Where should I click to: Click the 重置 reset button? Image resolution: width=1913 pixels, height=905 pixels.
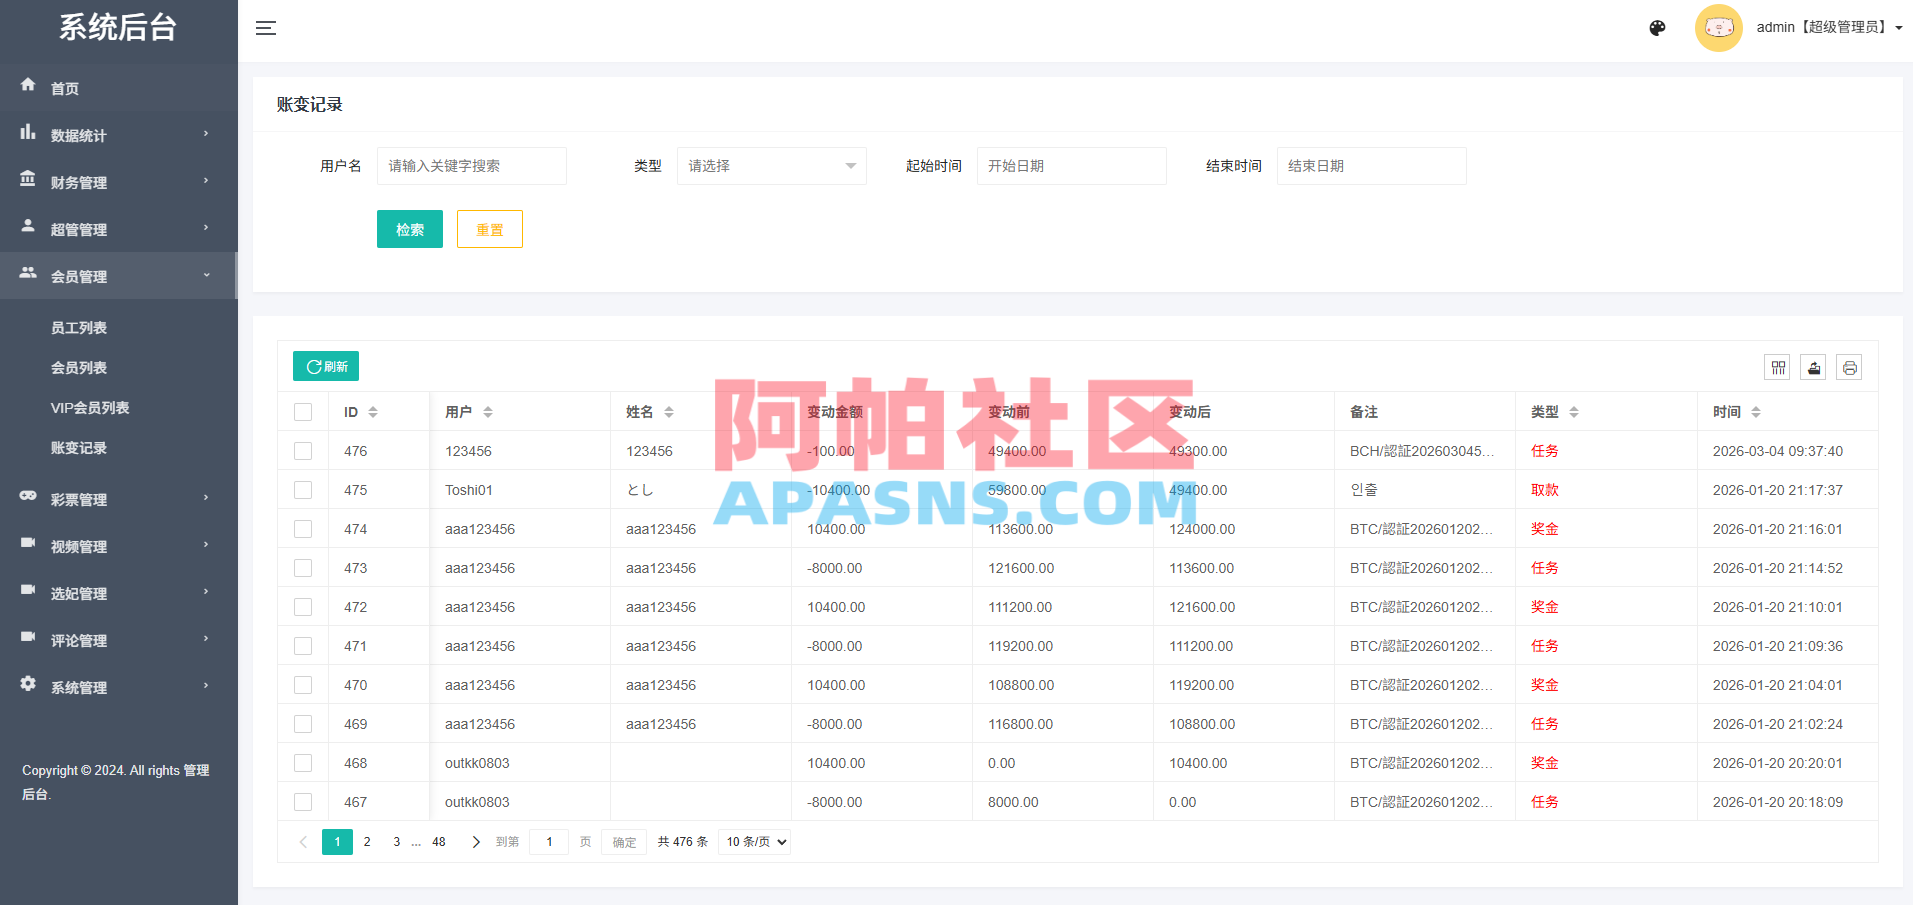[490, 229]
